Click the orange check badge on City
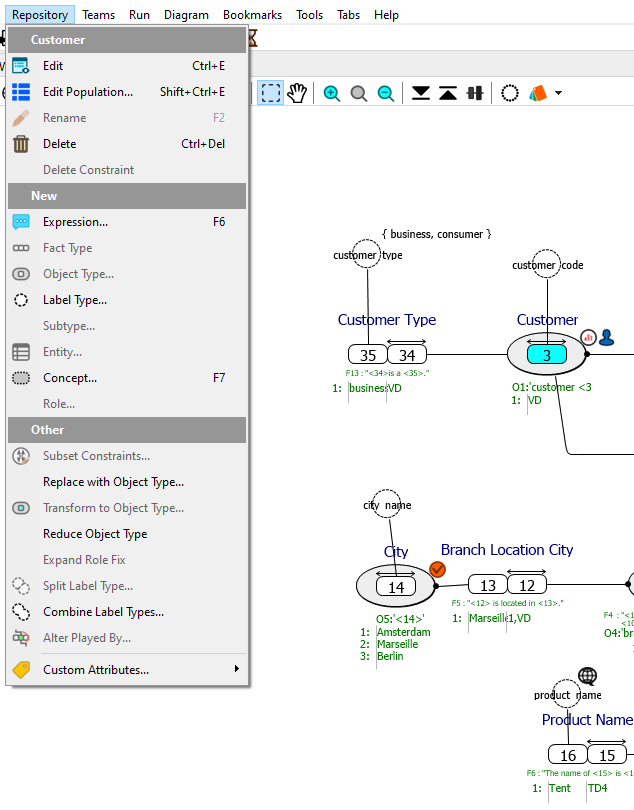 click(437, 569)
